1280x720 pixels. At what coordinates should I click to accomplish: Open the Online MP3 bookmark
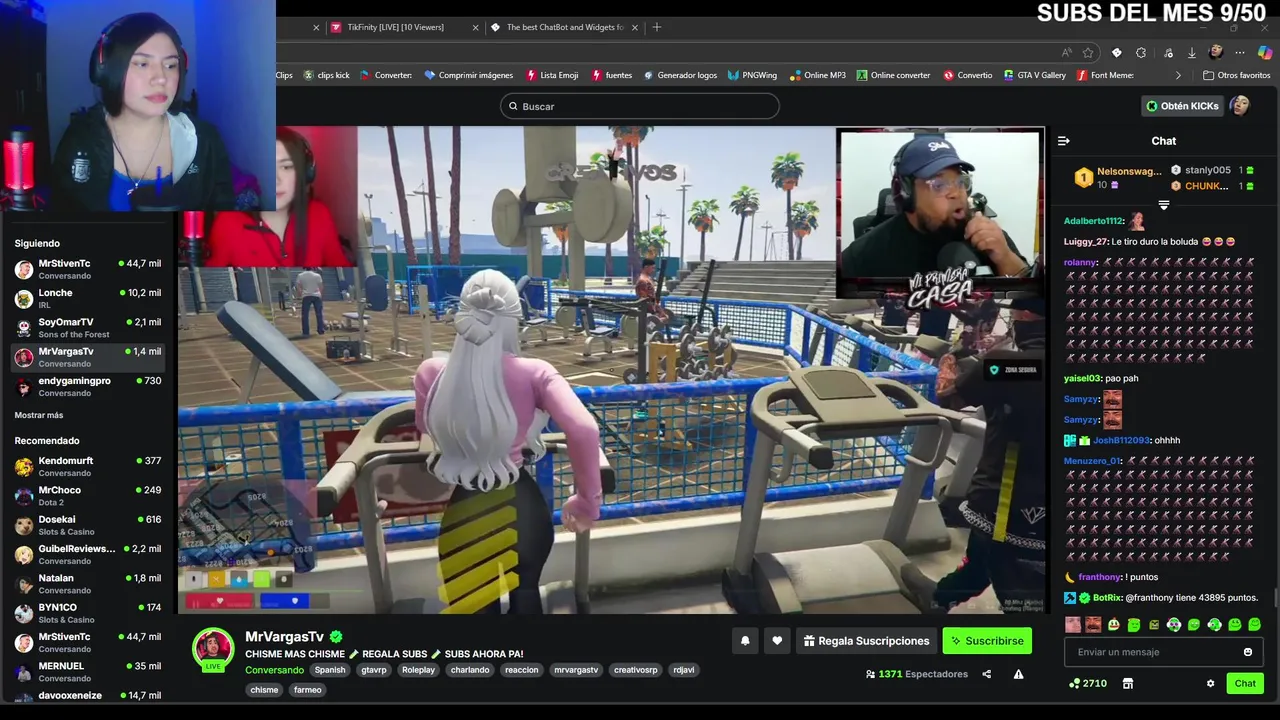(817, 75)
